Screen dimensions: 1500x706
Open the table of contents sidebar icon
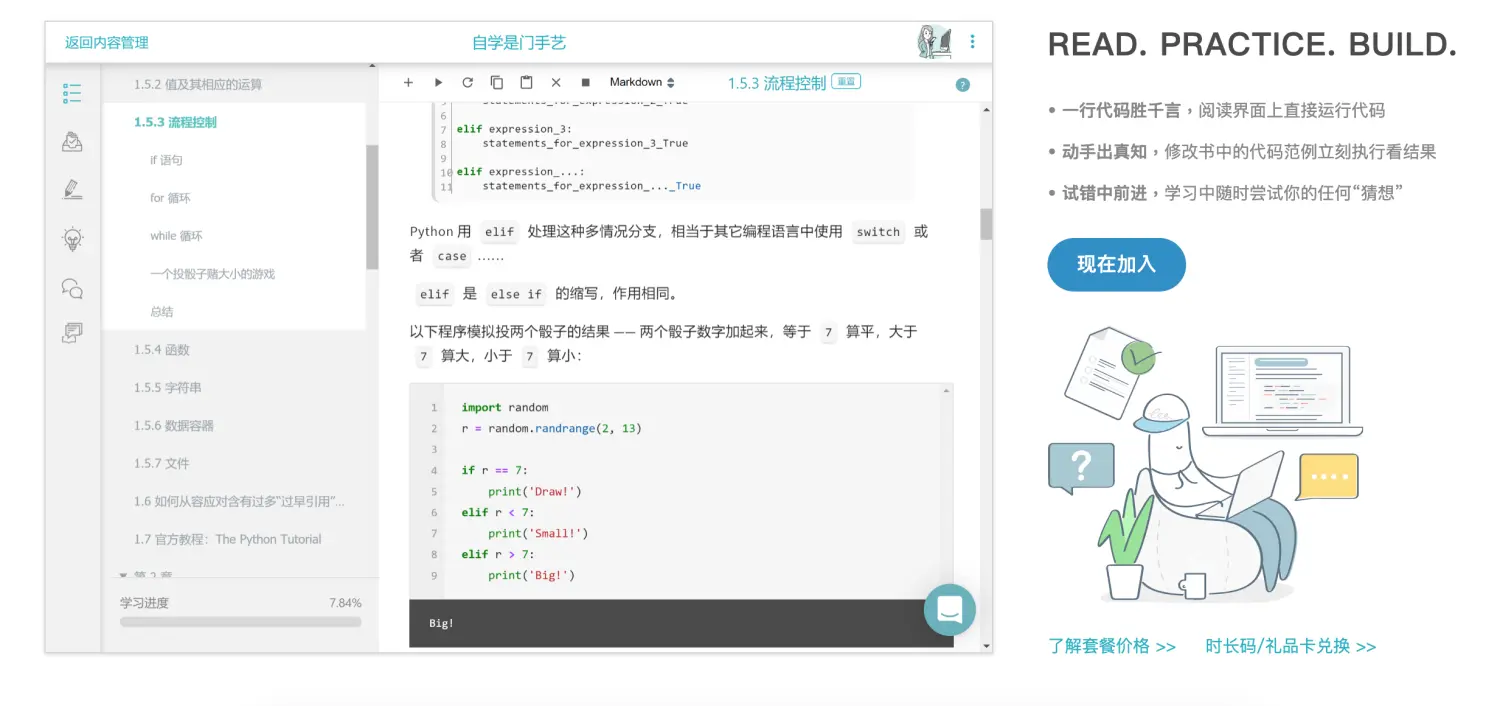[x=72, y=94]
